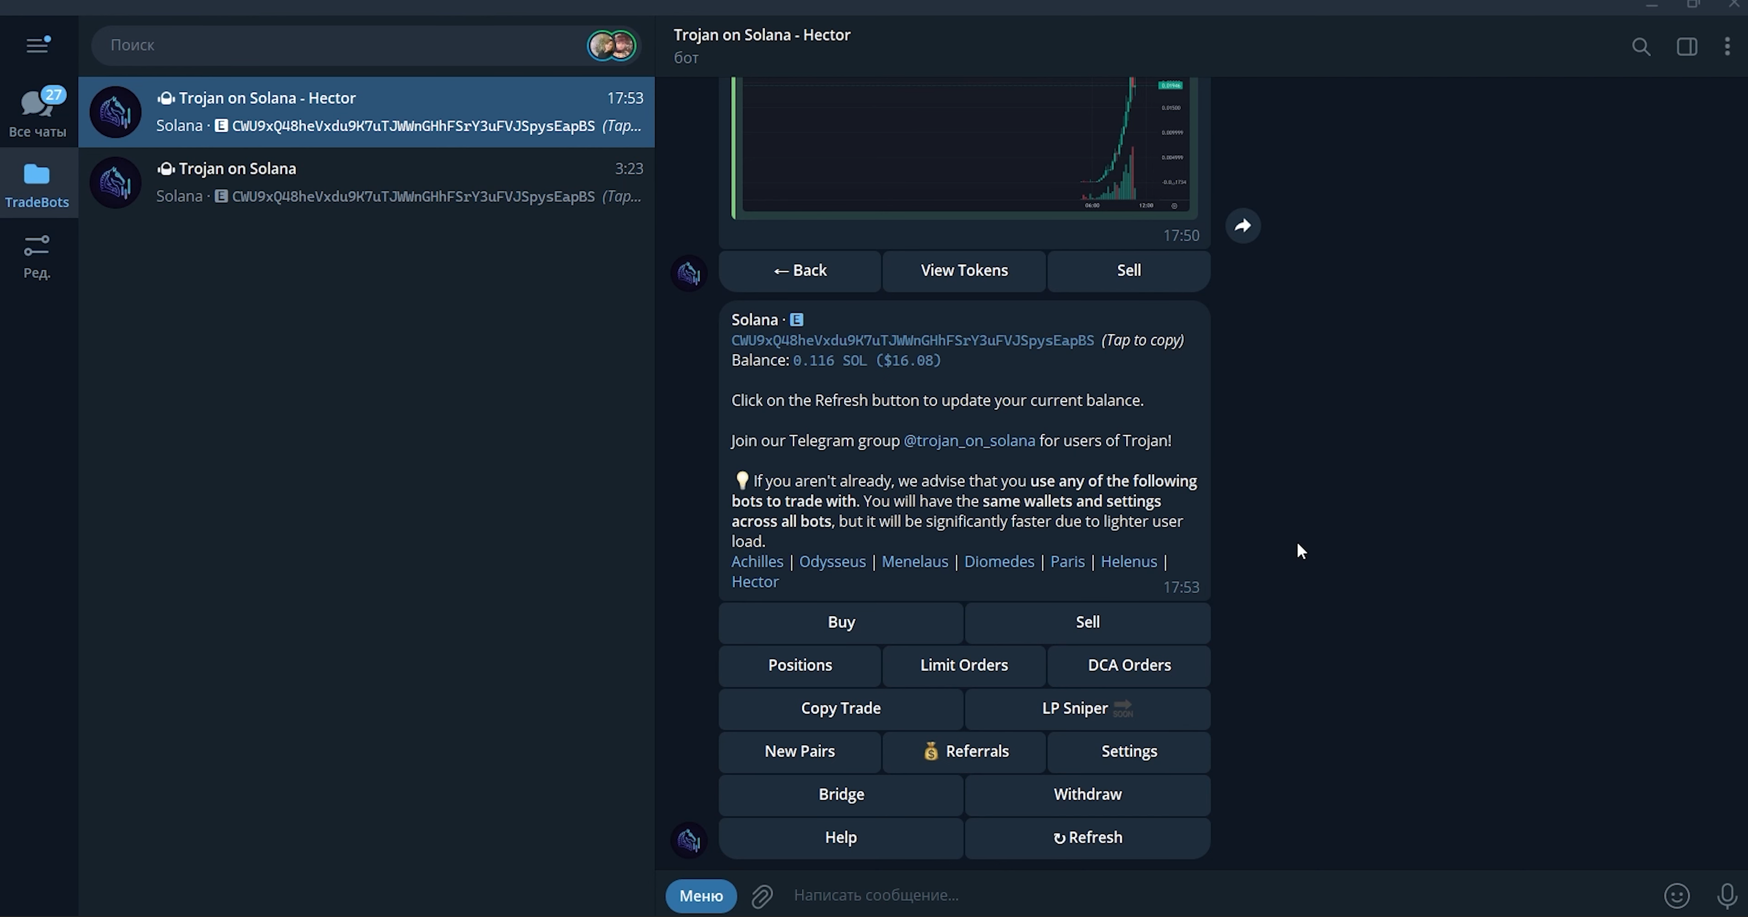Open the All chats folder
Viewport: 1748px width, 917px height.
38,112
